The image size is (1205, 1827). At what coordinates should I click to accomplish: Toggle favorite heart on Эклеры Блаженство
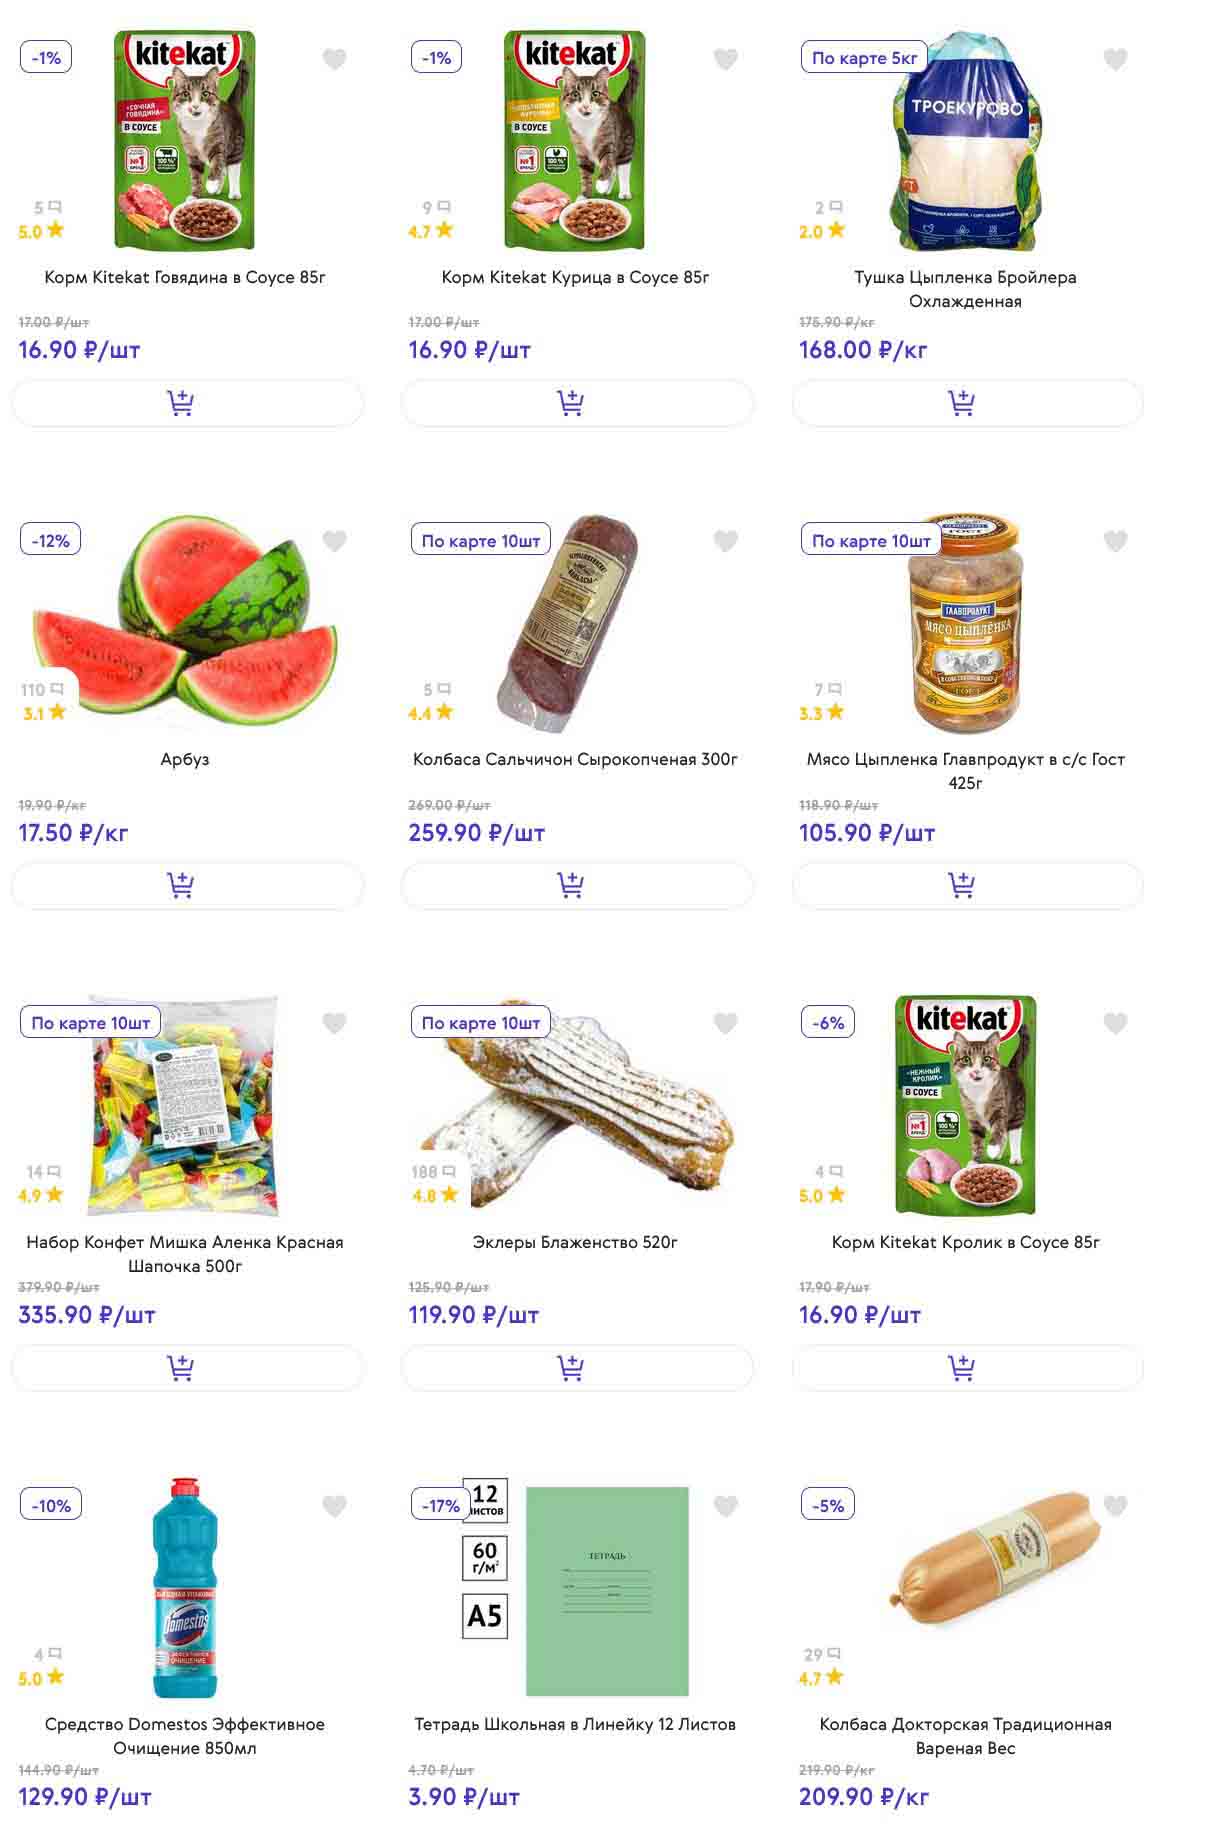point(725,1023)
